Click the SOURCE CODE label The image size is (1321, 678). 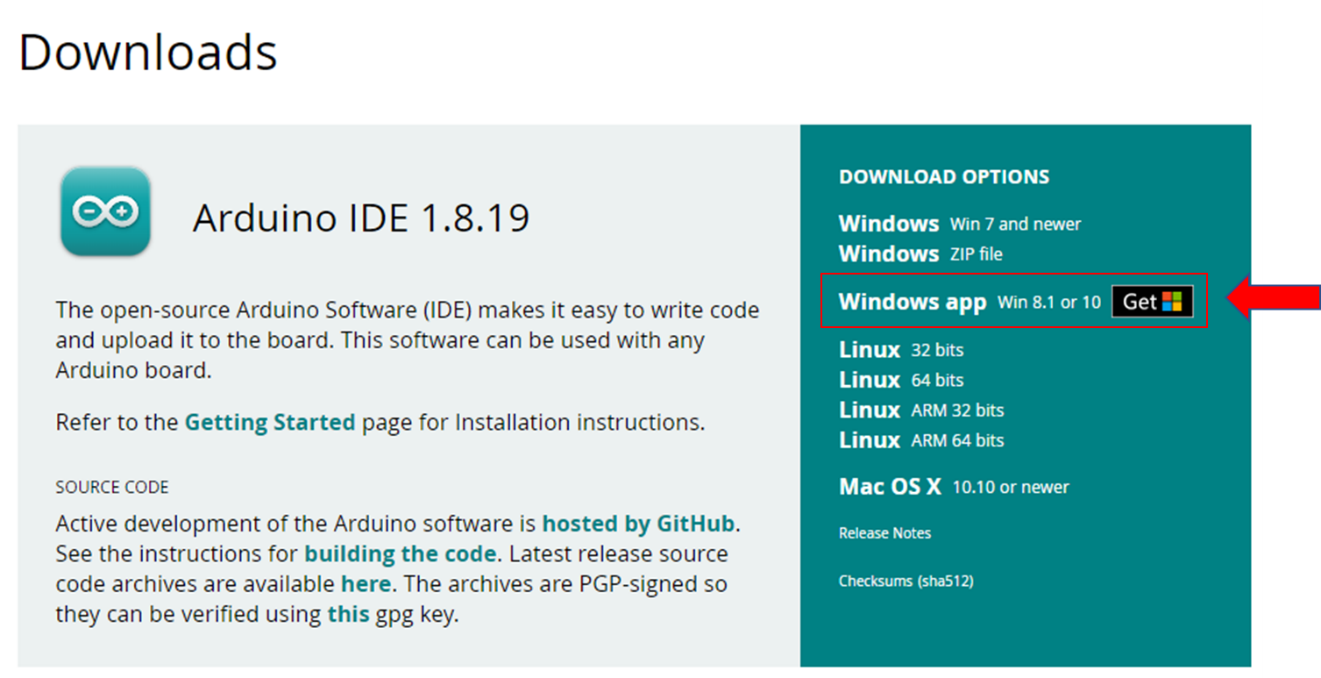tap(112, 487)
